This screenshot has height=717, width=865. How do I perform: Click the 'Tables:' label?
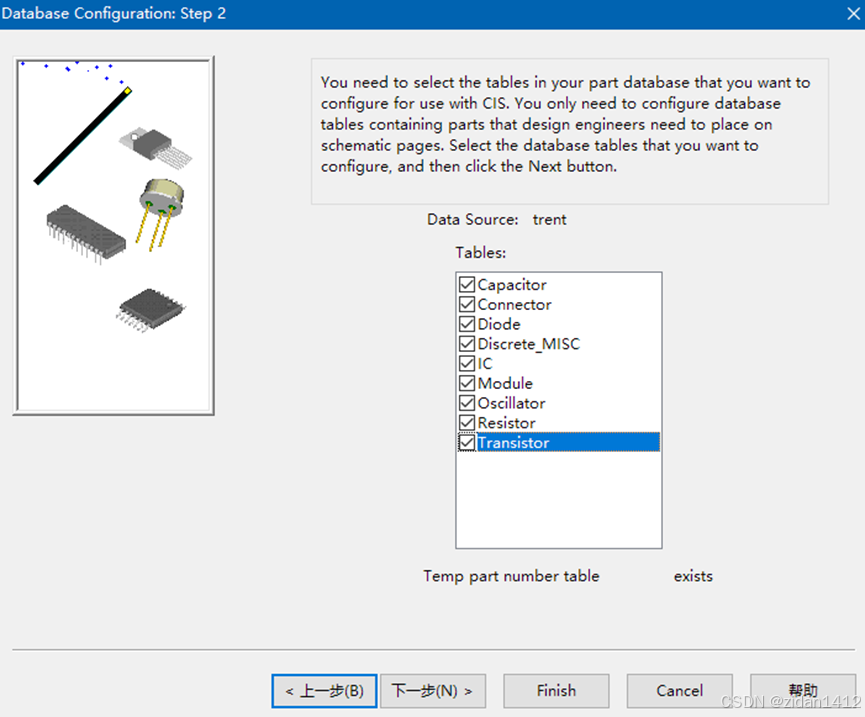[480, 253]
